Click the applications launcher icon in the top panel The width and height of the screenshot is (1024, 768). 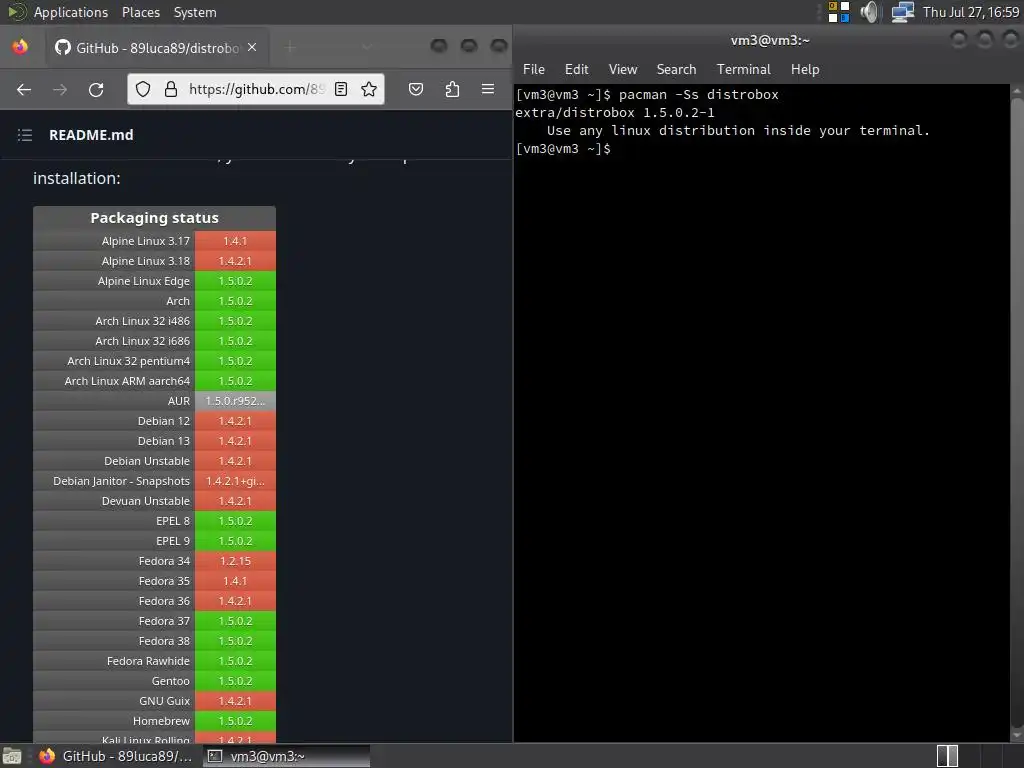[x=16, y=12]
